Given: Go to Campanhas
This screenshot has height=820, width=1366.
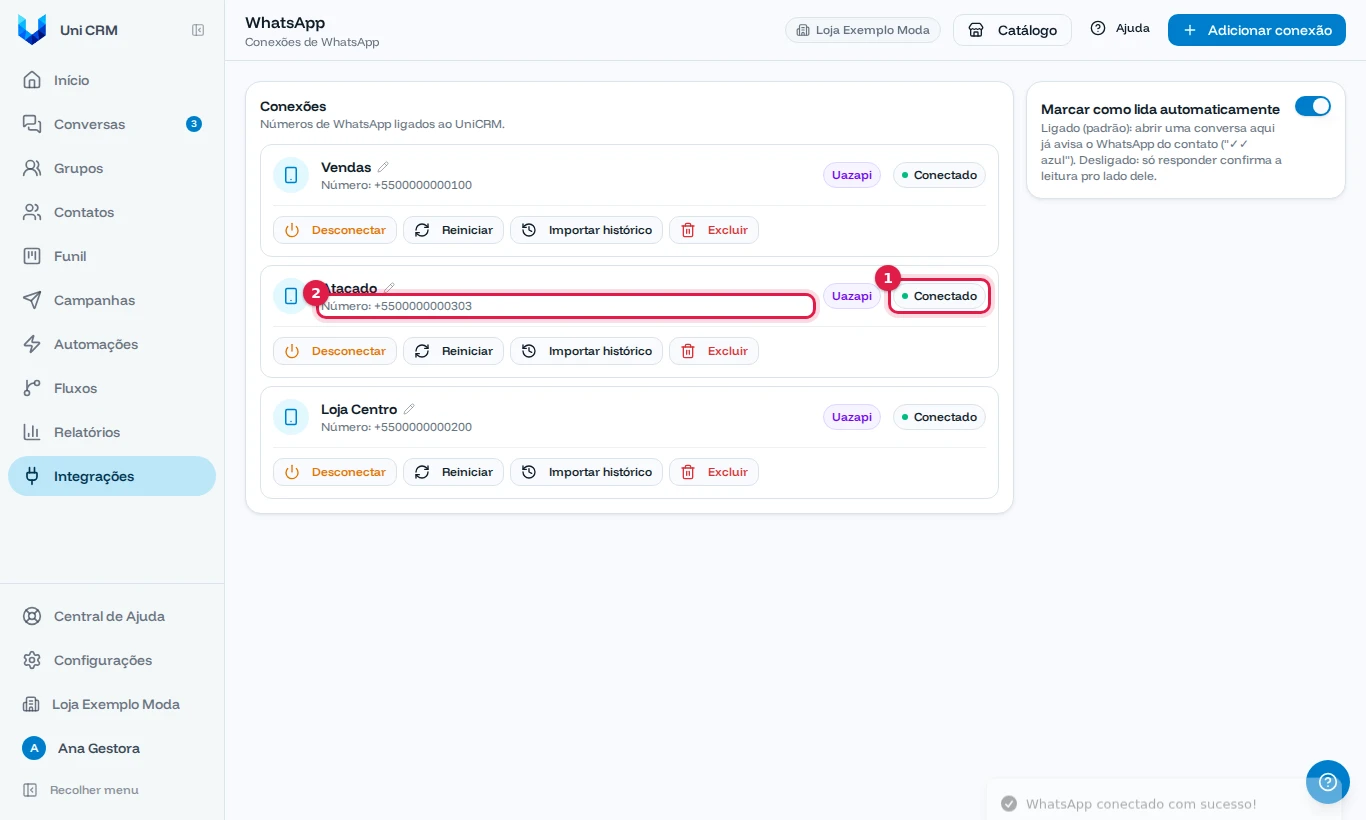Looking at the screenshot, I should click(112, 300).
